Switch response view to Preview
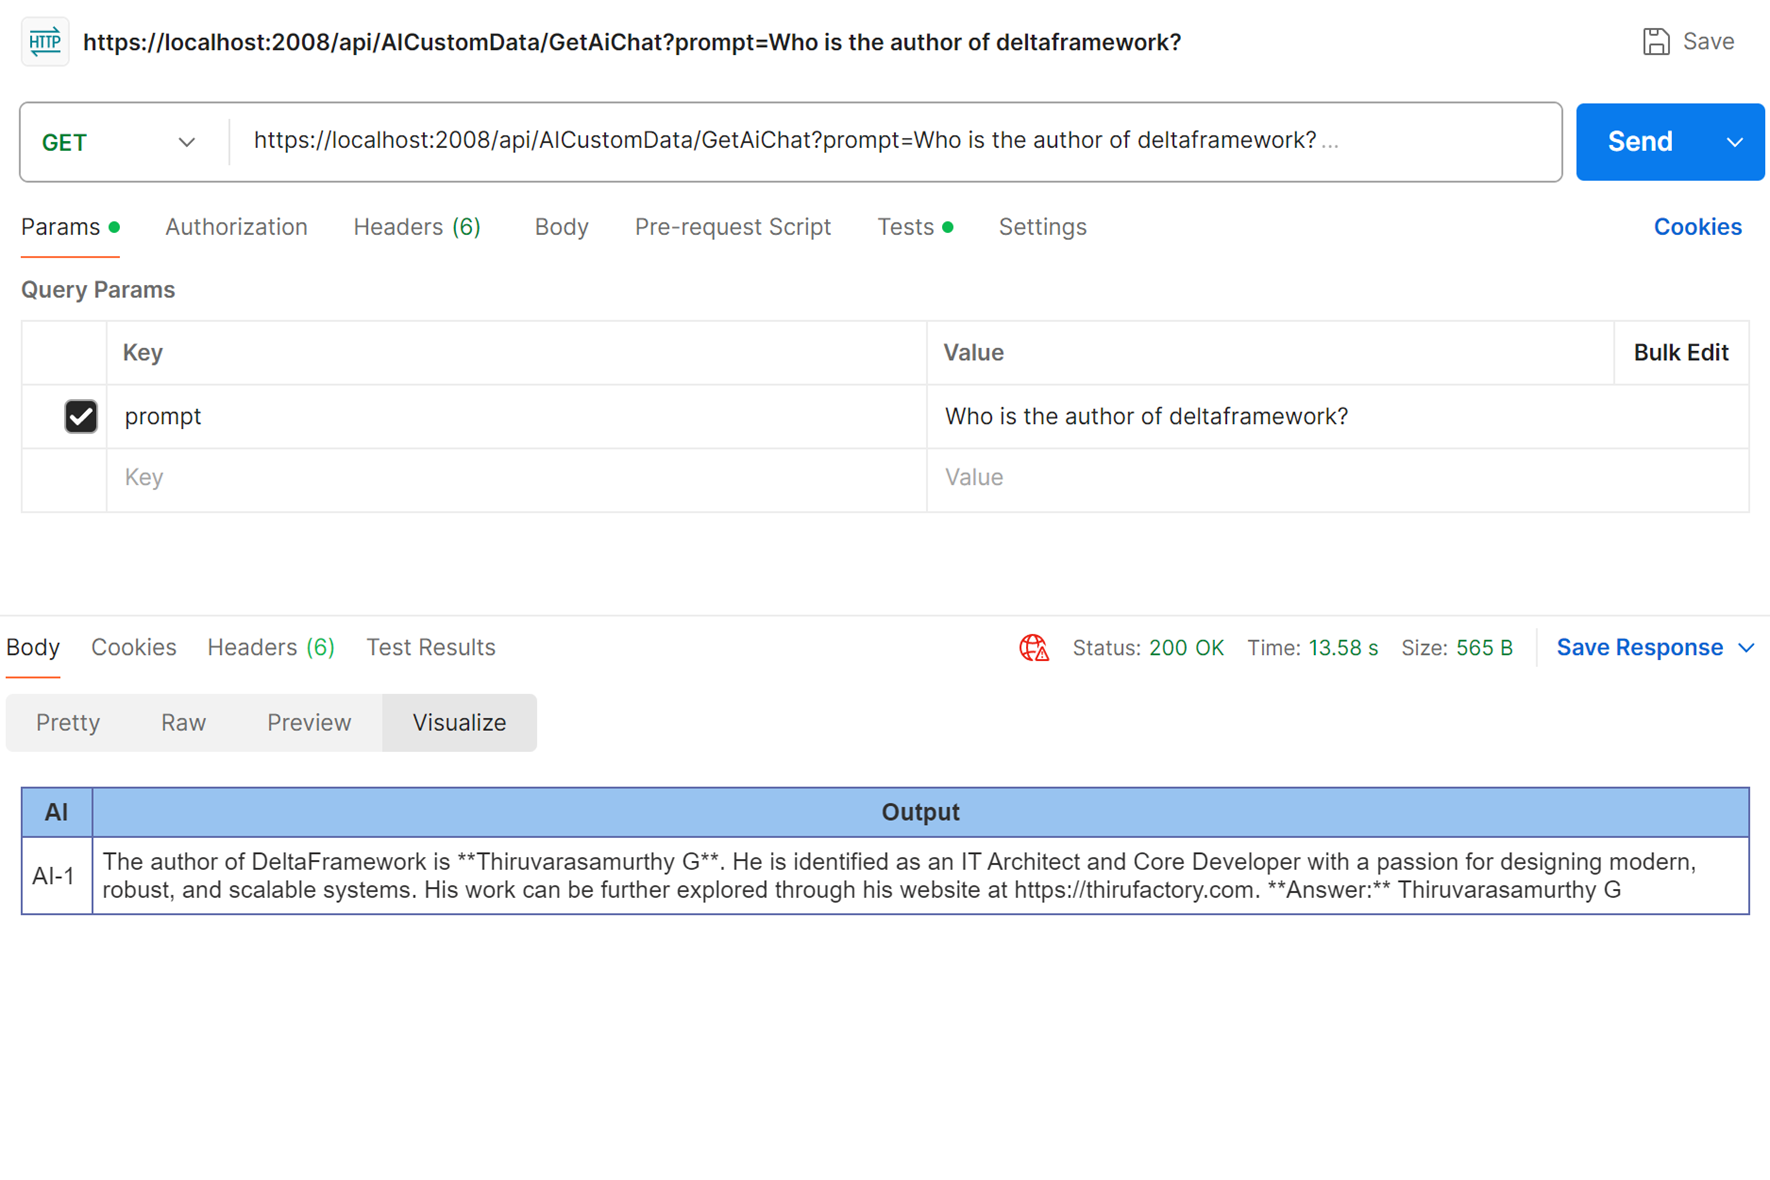 tap(309, 722)
